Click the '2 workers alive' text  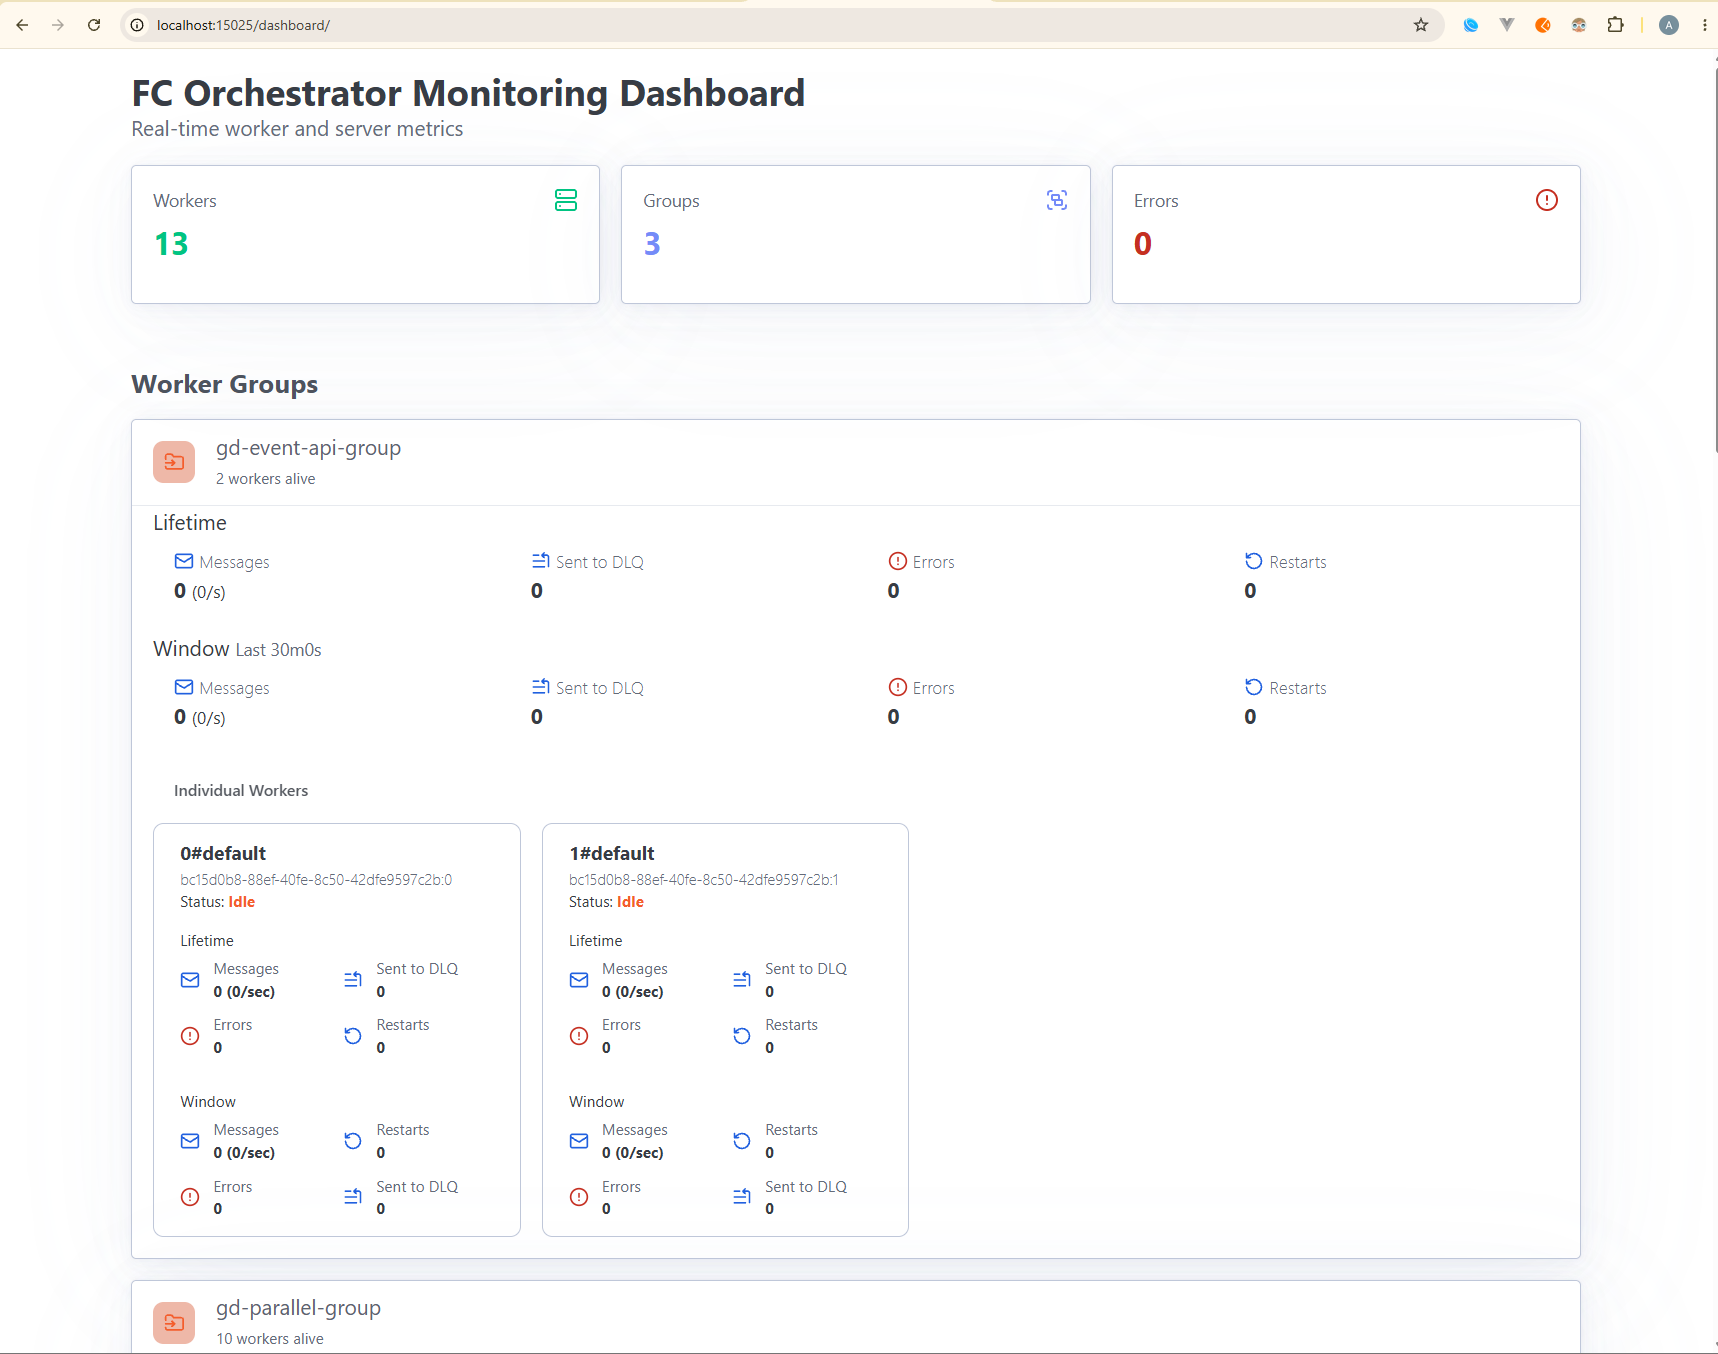266,479
